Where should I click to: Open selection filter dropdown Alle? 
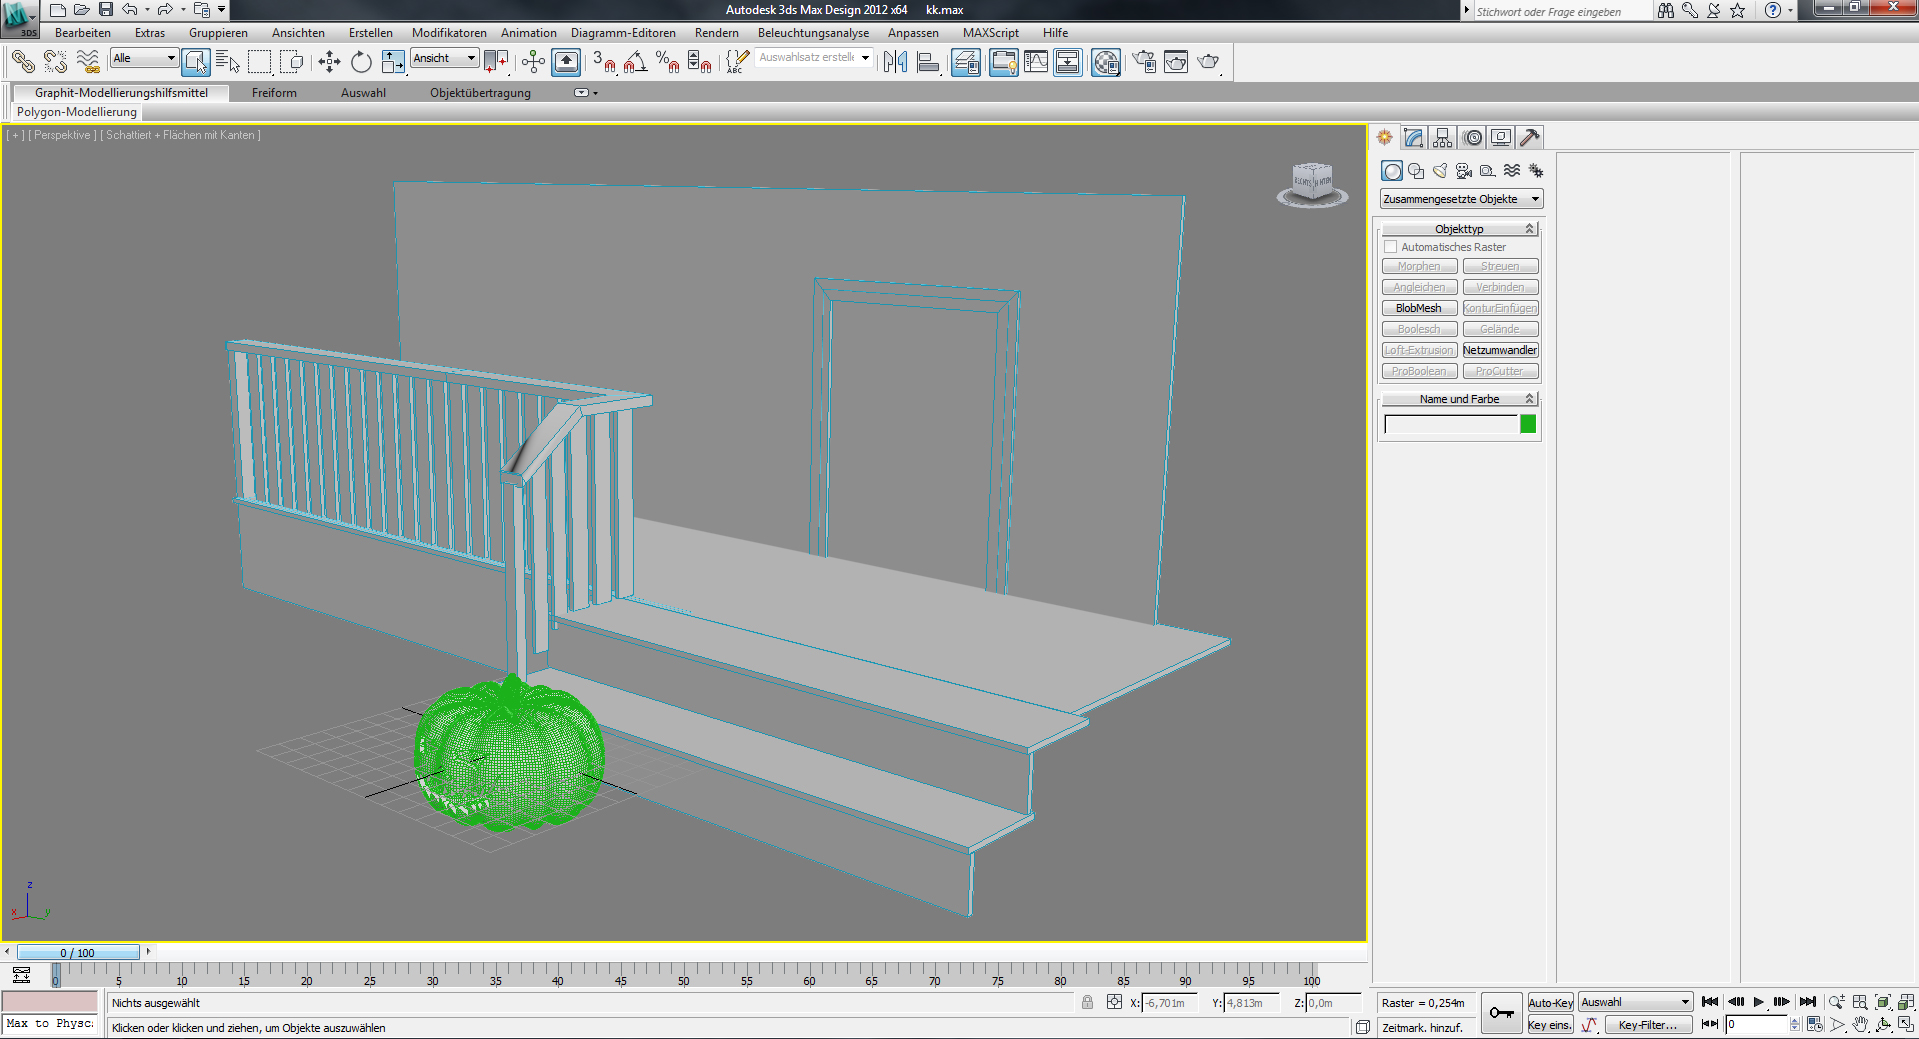(x=144, y=58)
